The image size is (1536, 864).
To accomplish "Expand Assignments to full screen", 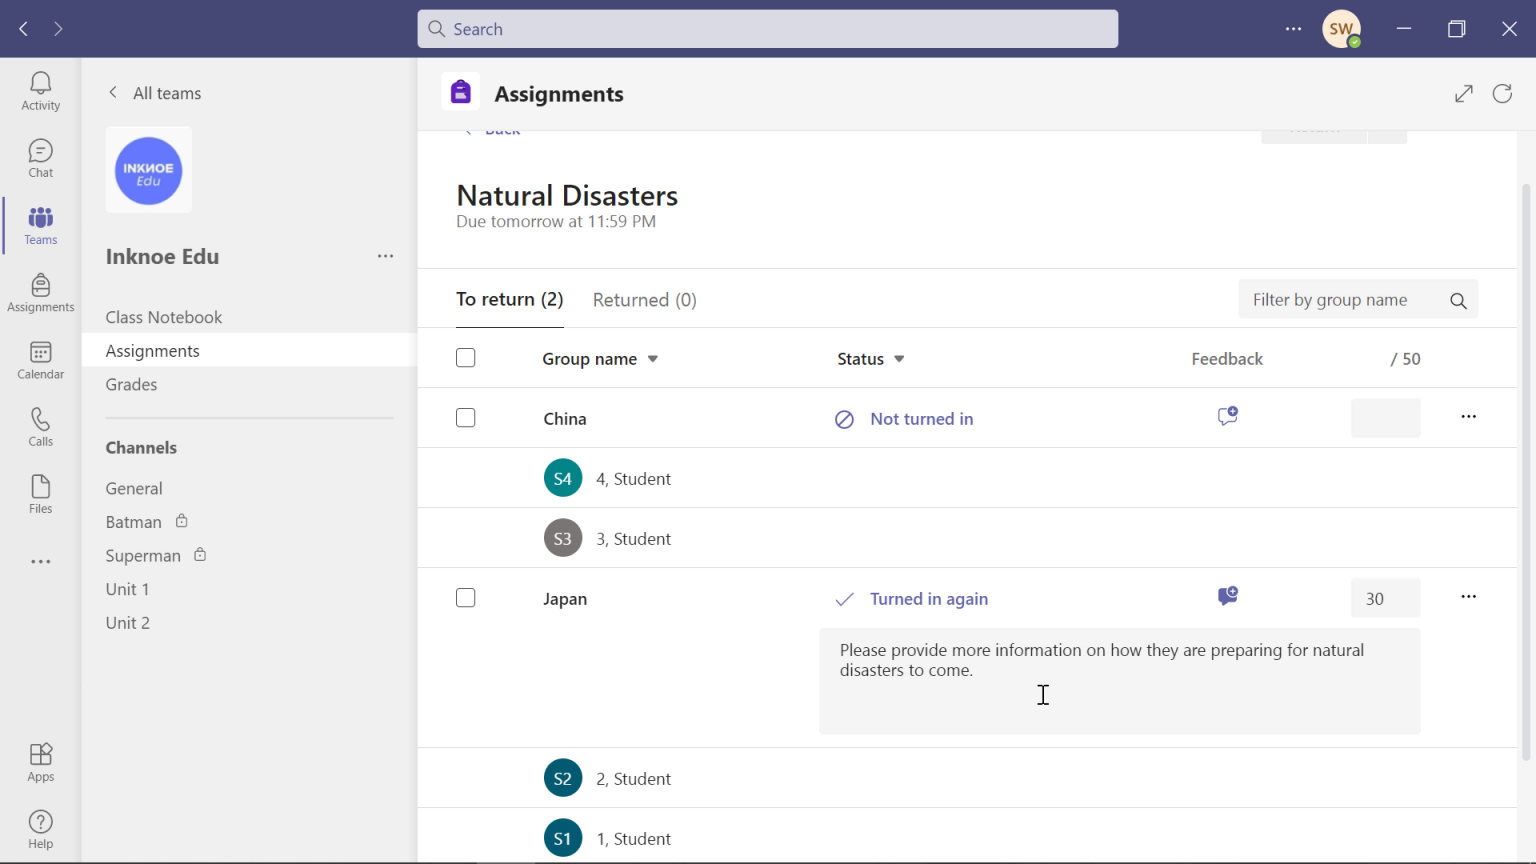I will (x=1463, y=93).
